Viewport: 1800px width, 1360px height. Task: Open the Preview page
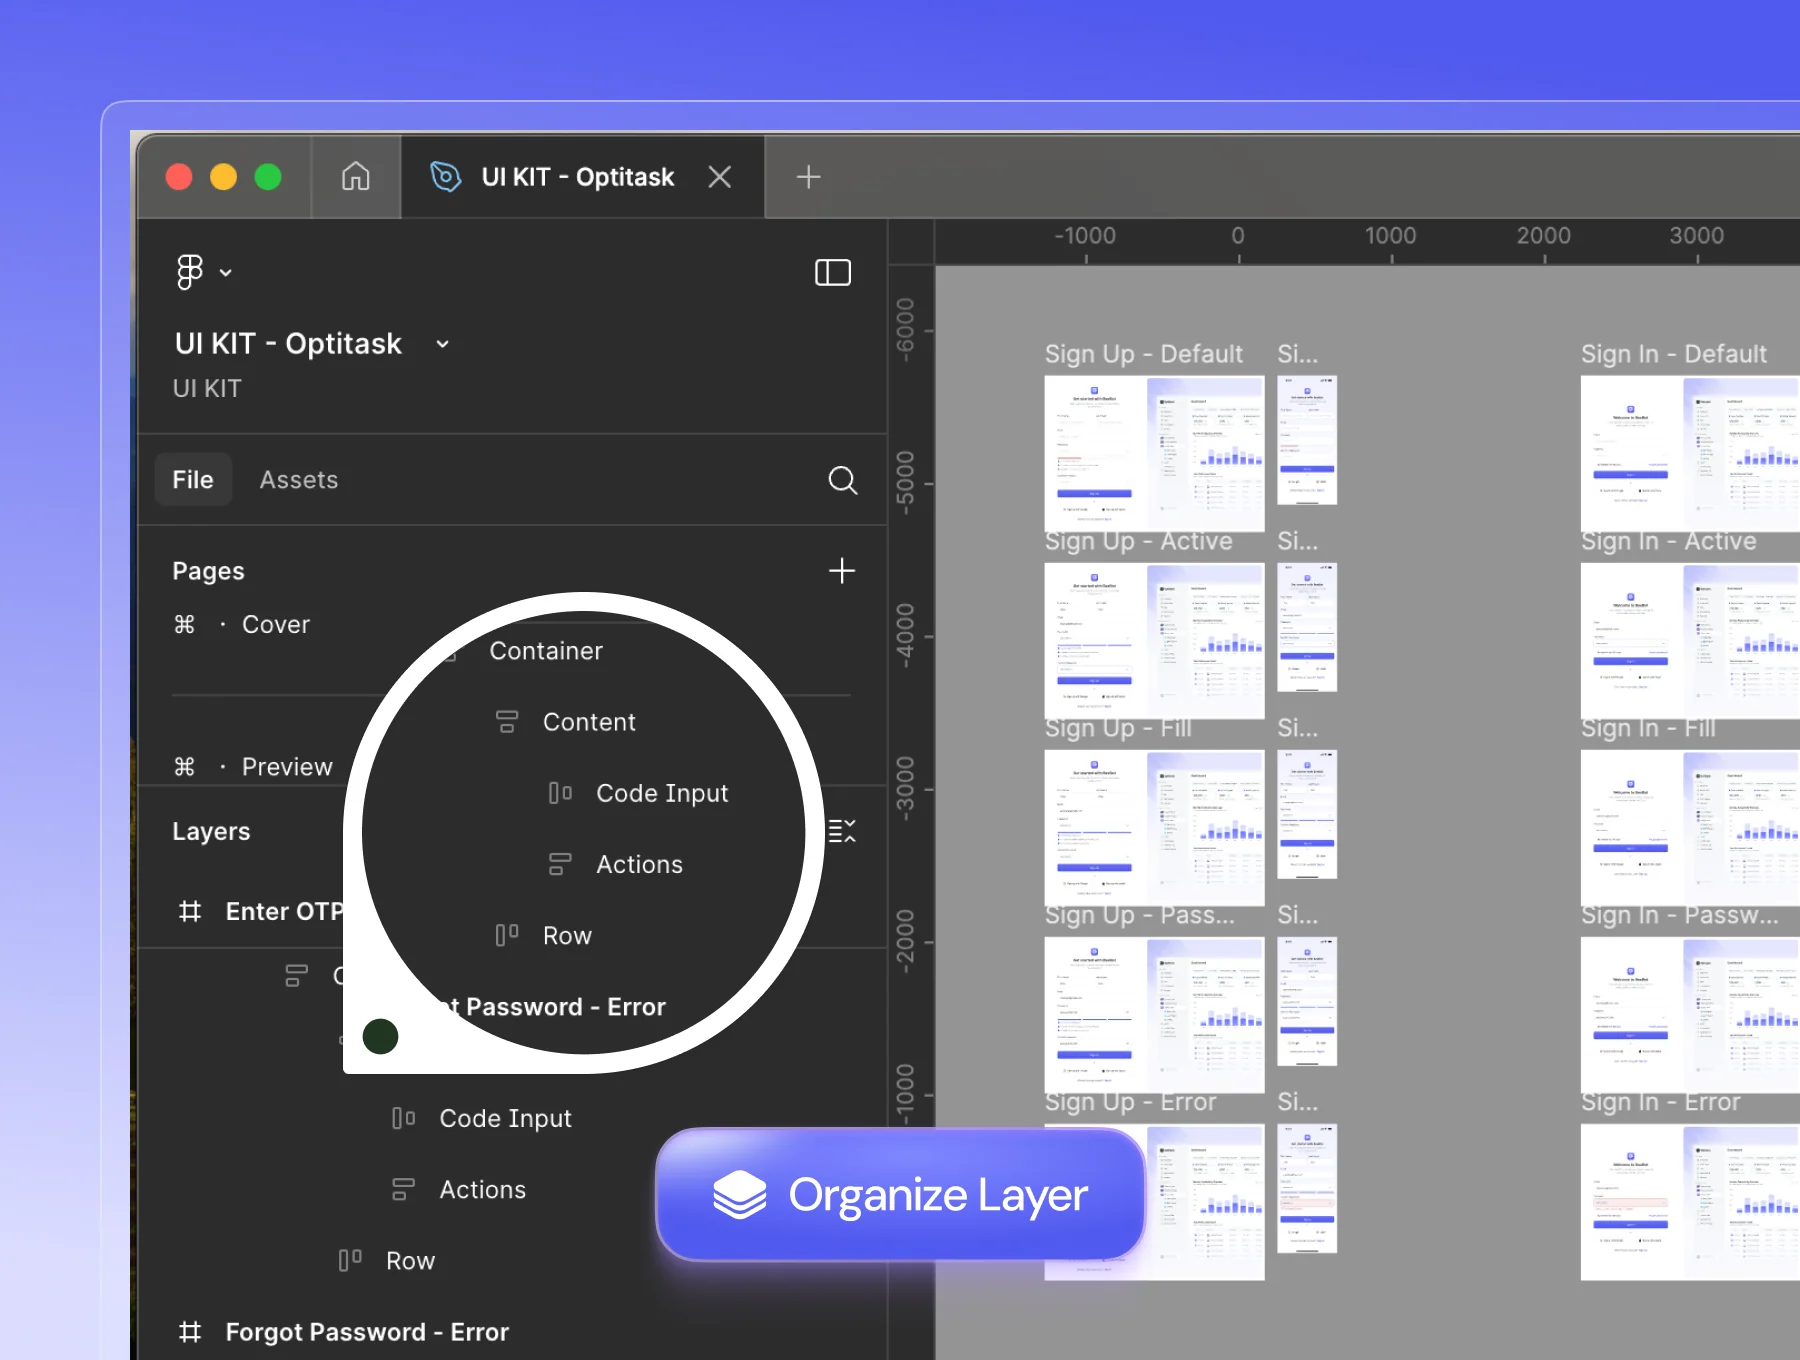click(287, 767)
